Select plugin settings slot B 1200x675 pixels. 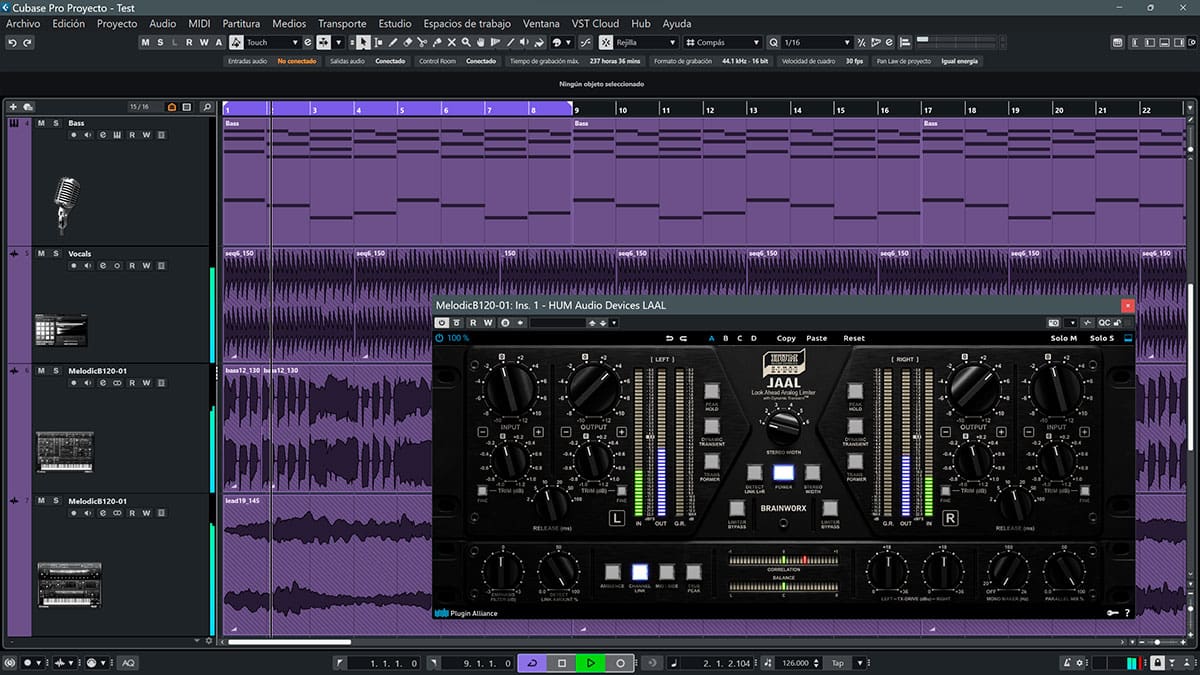click(726, 338)
